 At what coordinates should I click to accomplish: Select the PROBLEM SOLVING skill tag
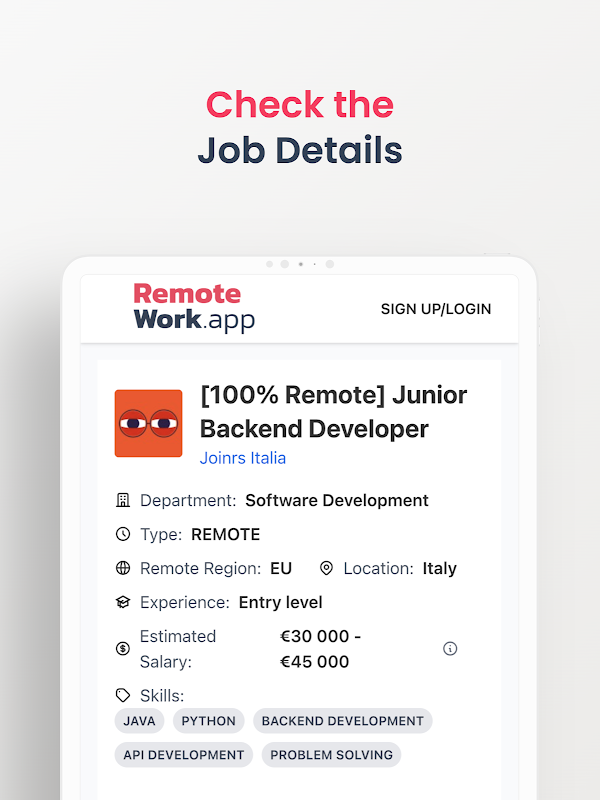tap(331, 755)
